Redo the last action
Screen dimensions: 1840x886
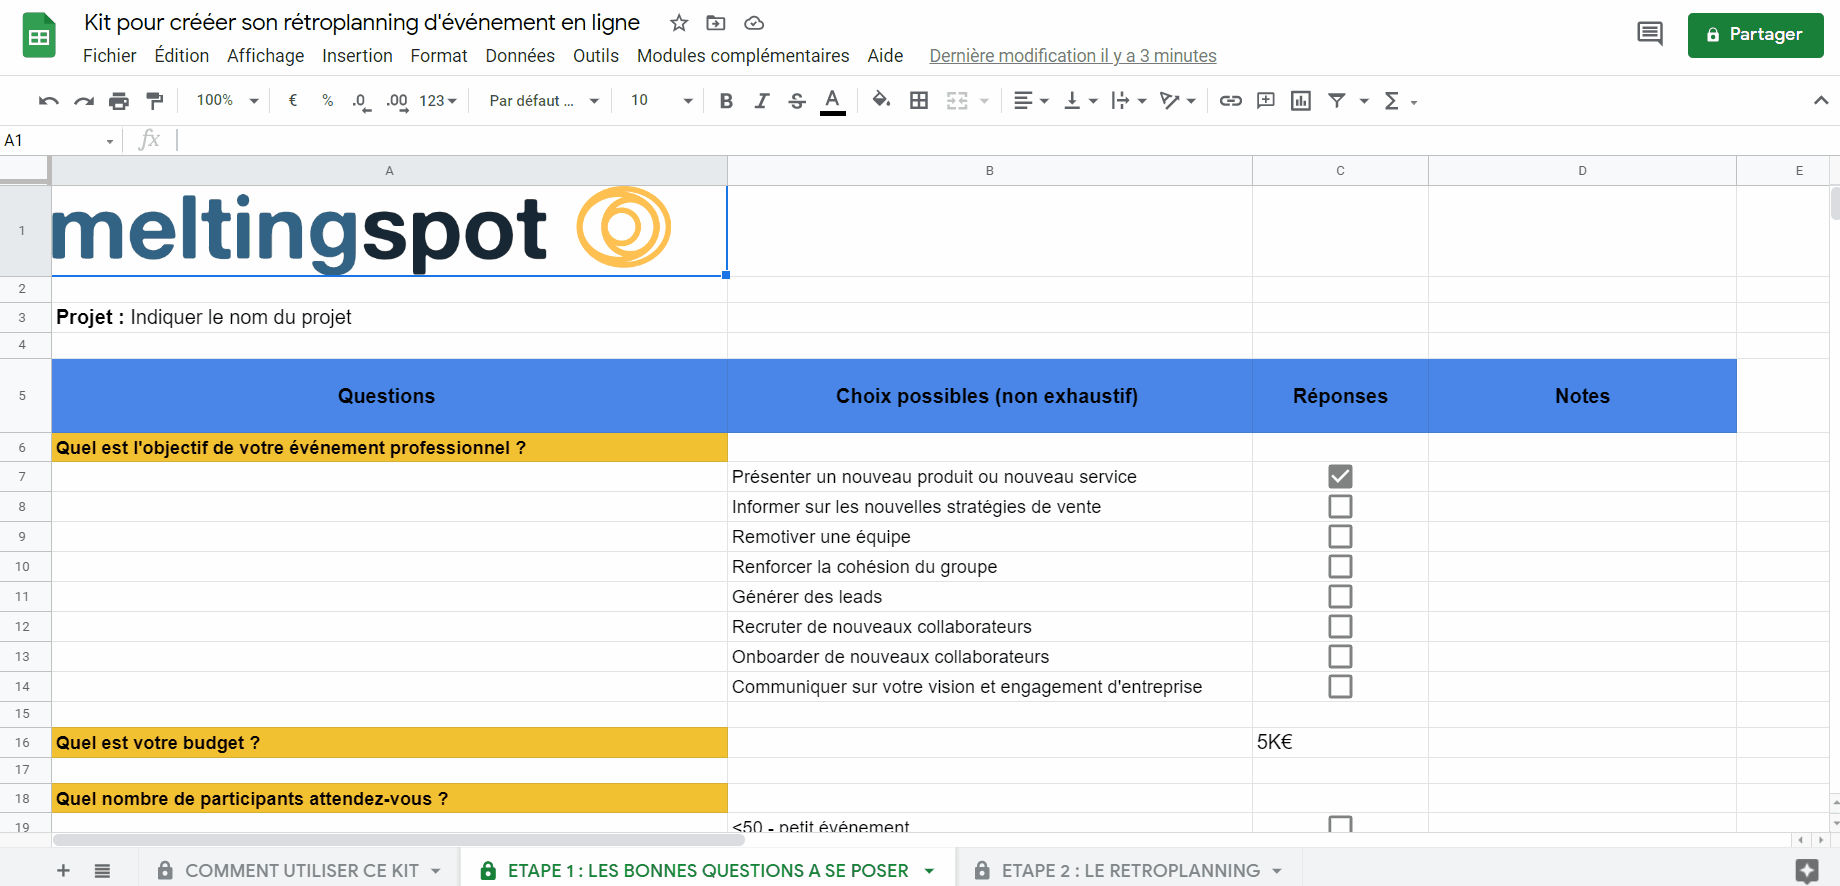tap(84, 101)
